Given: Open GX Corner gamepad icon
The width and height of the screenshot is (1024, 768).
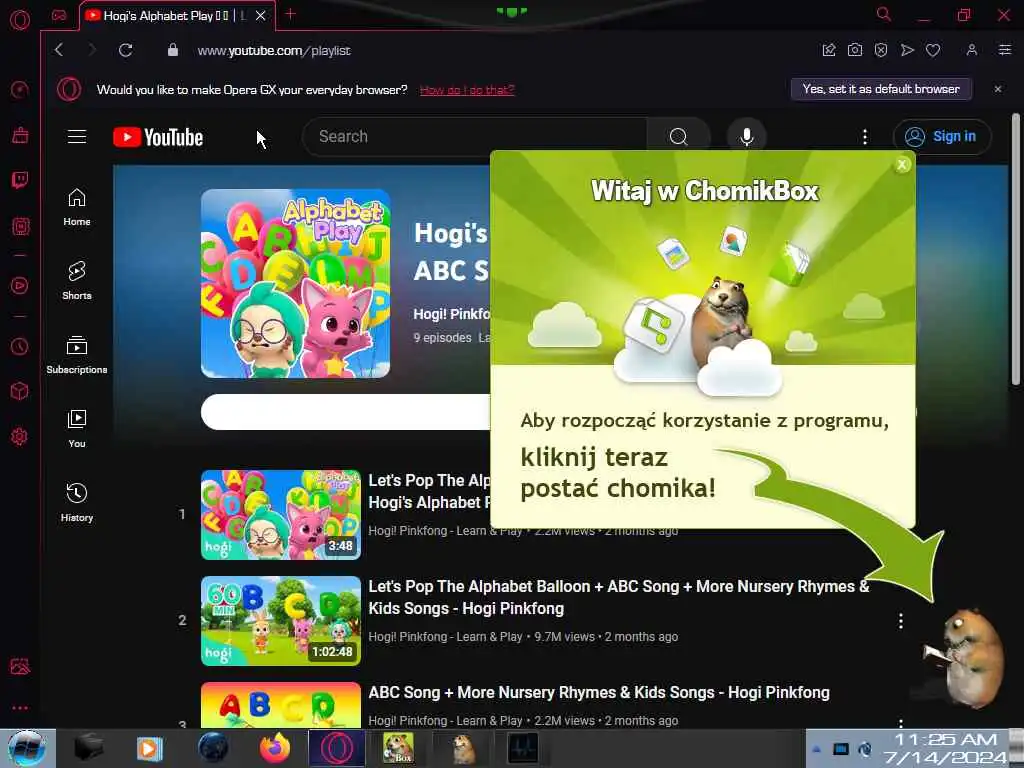Looking at the screenshot, I should [x=59, y=15].
